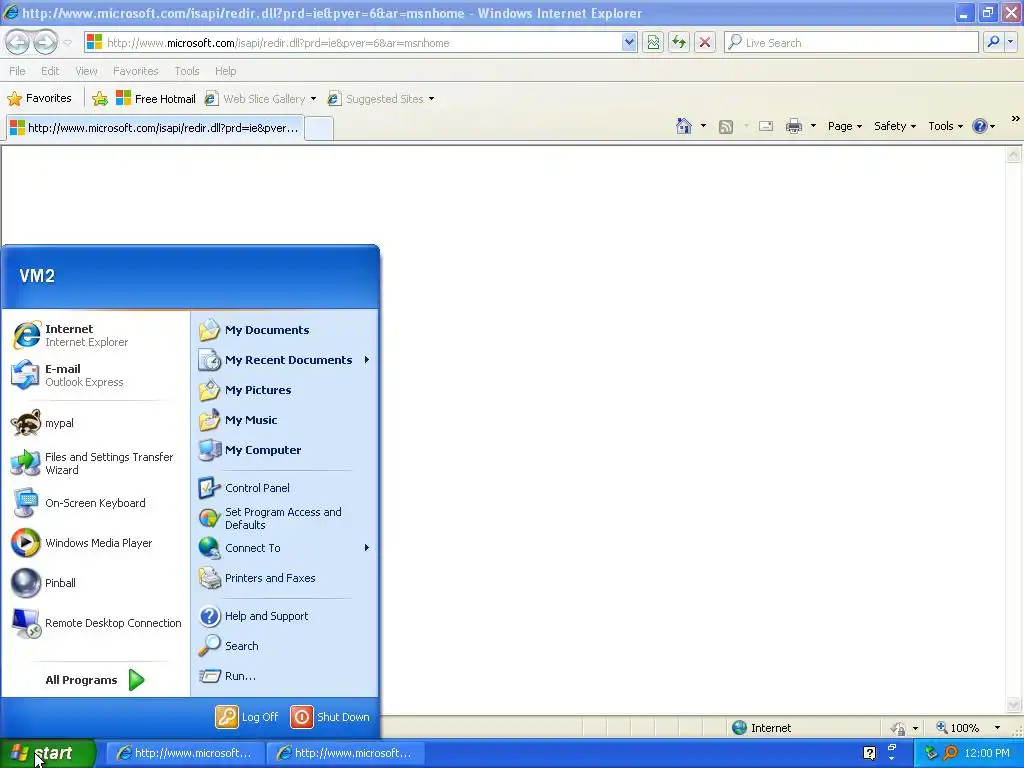The image size is (1024, 768).
Task: Click the taskbar clock showing 12:00 PM
Action: (987, 753)
